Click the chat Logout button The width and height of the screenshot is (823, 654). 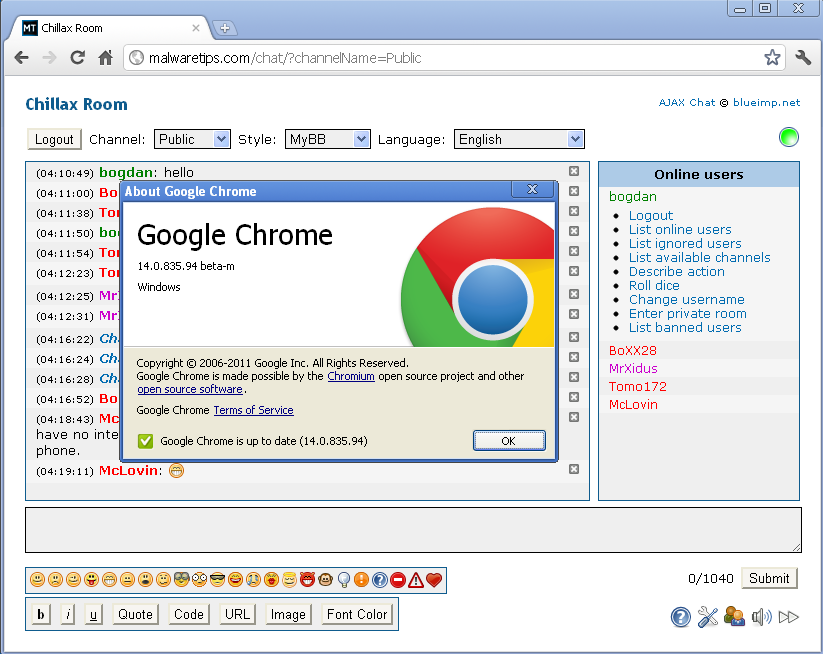click(54, 139)
